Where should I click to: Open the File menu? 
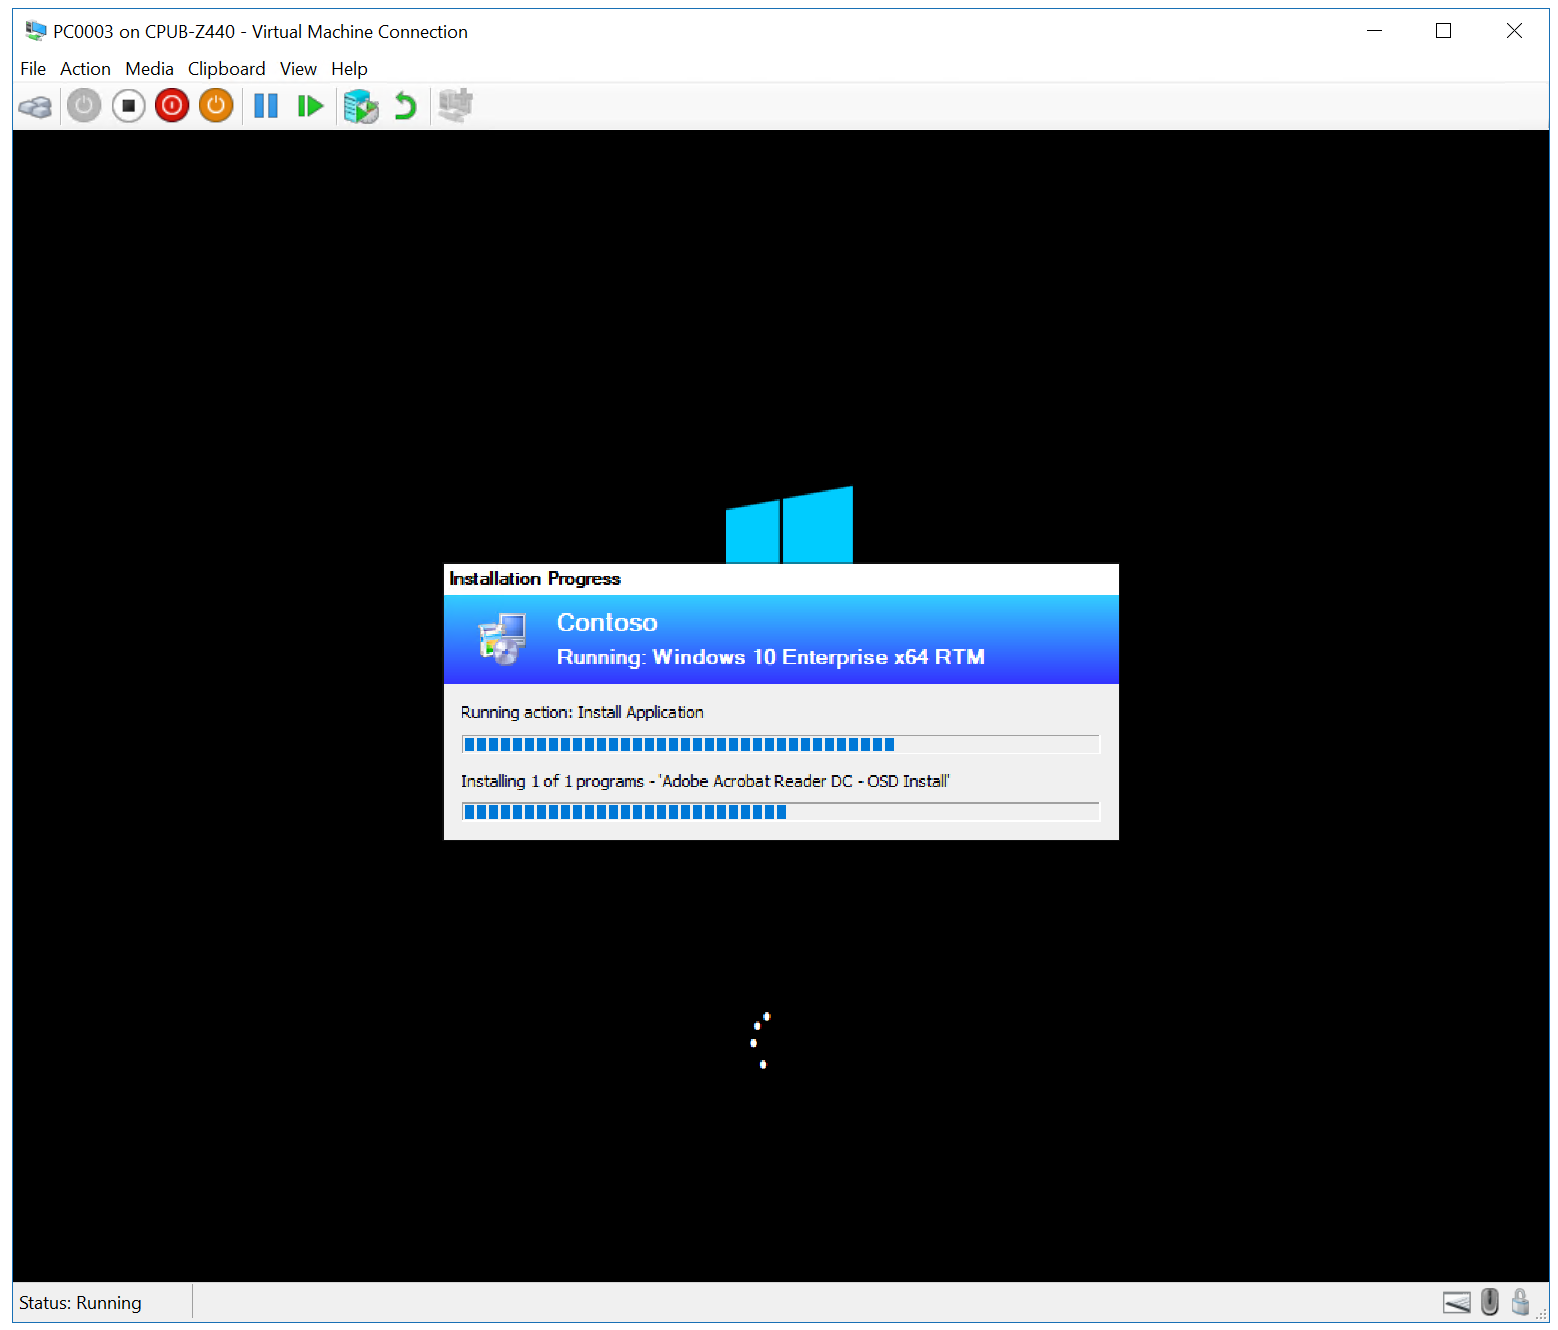(33, 69)
